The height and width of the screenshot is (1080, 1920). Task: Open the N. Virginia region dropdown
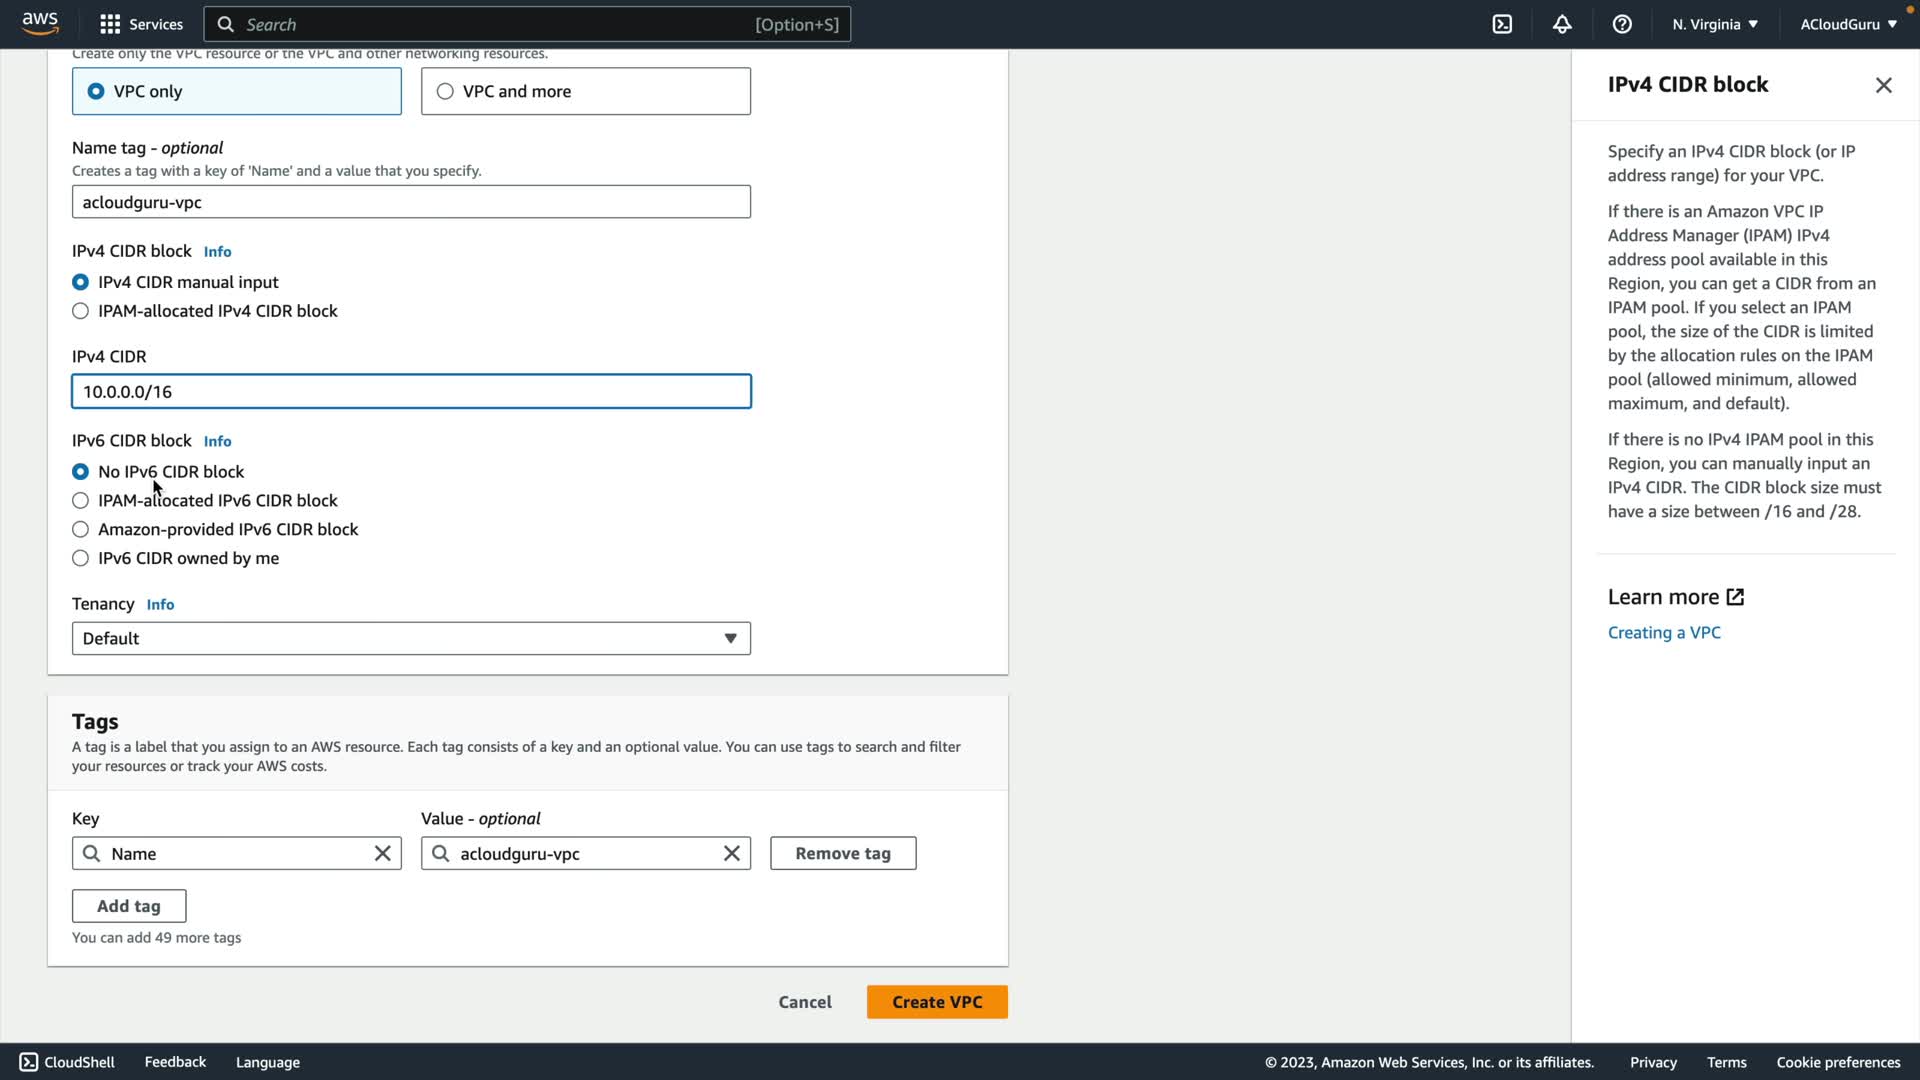(x=1714, y=24)
